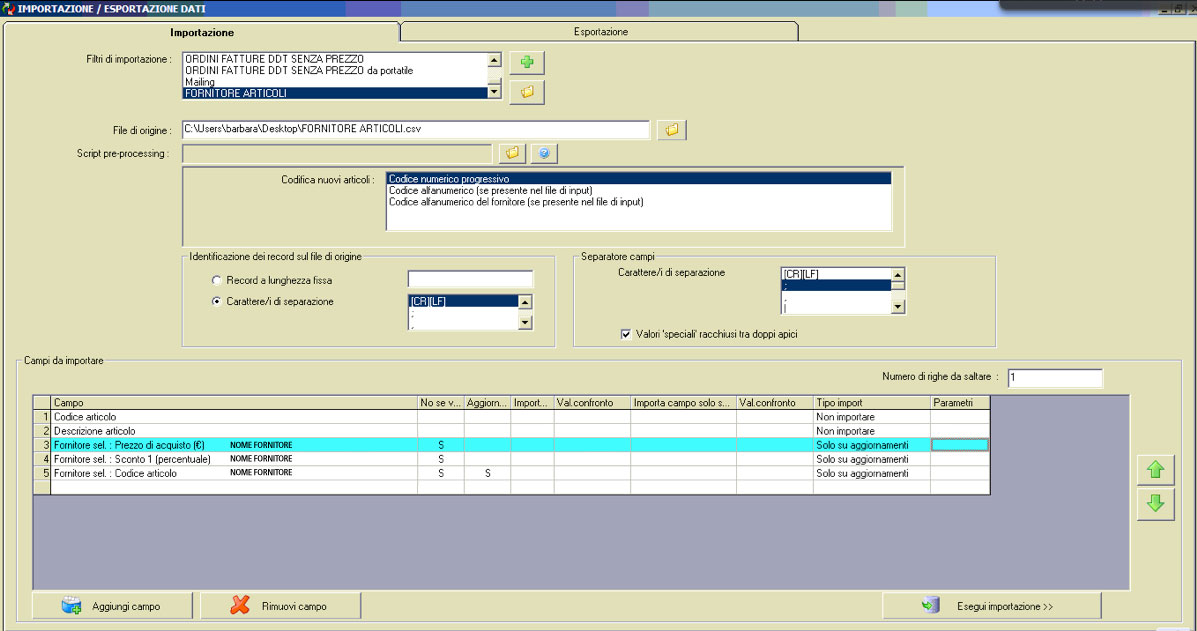Select Record a lunghezza fissa radio

point(217,280)
